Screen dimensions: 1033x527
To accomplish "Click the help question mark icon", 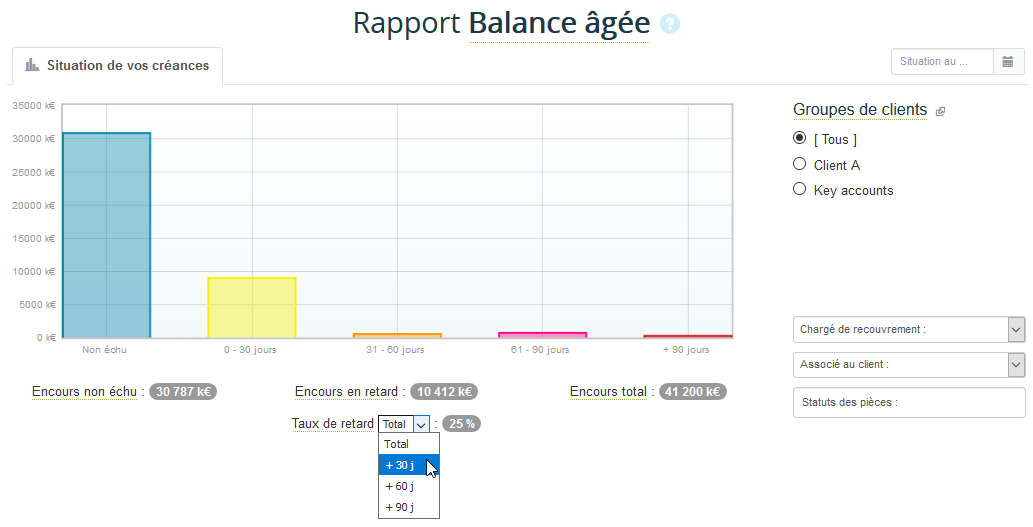I will point(670,24).
